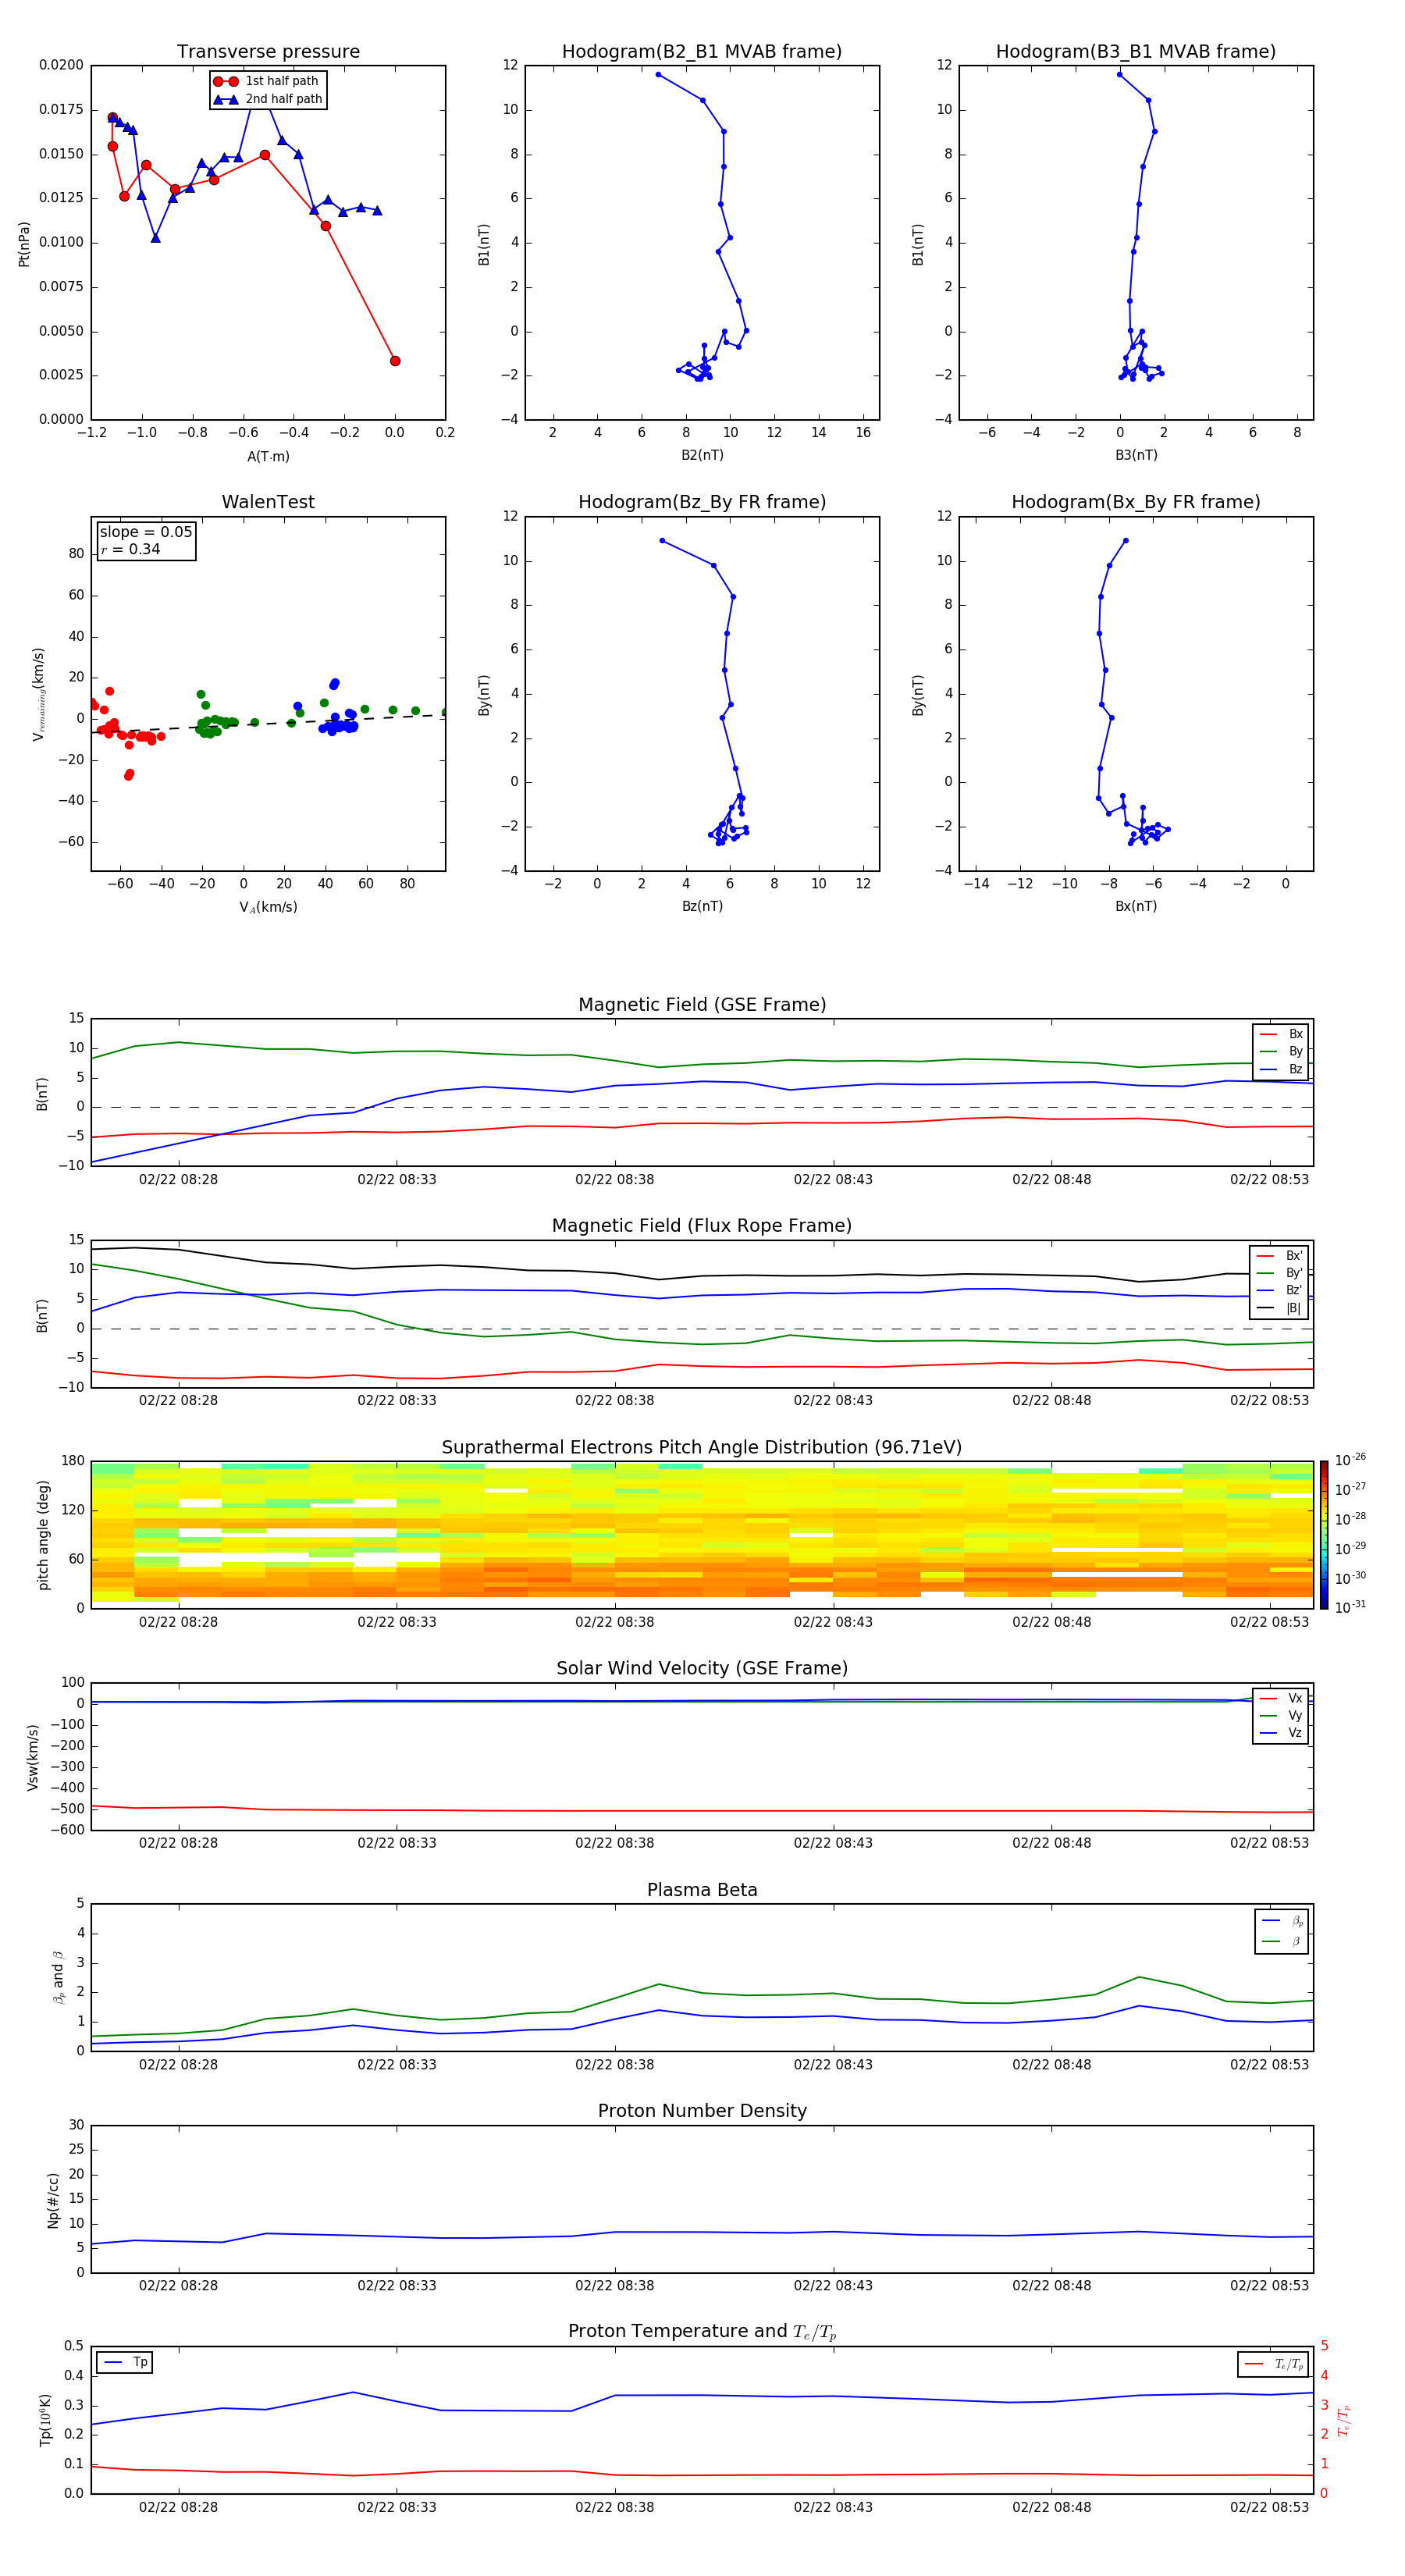
Task: Click the 'Magnetic Field (Flux Rope Frame)' title
Action: pyautogui.click(x=702, y=1226)
